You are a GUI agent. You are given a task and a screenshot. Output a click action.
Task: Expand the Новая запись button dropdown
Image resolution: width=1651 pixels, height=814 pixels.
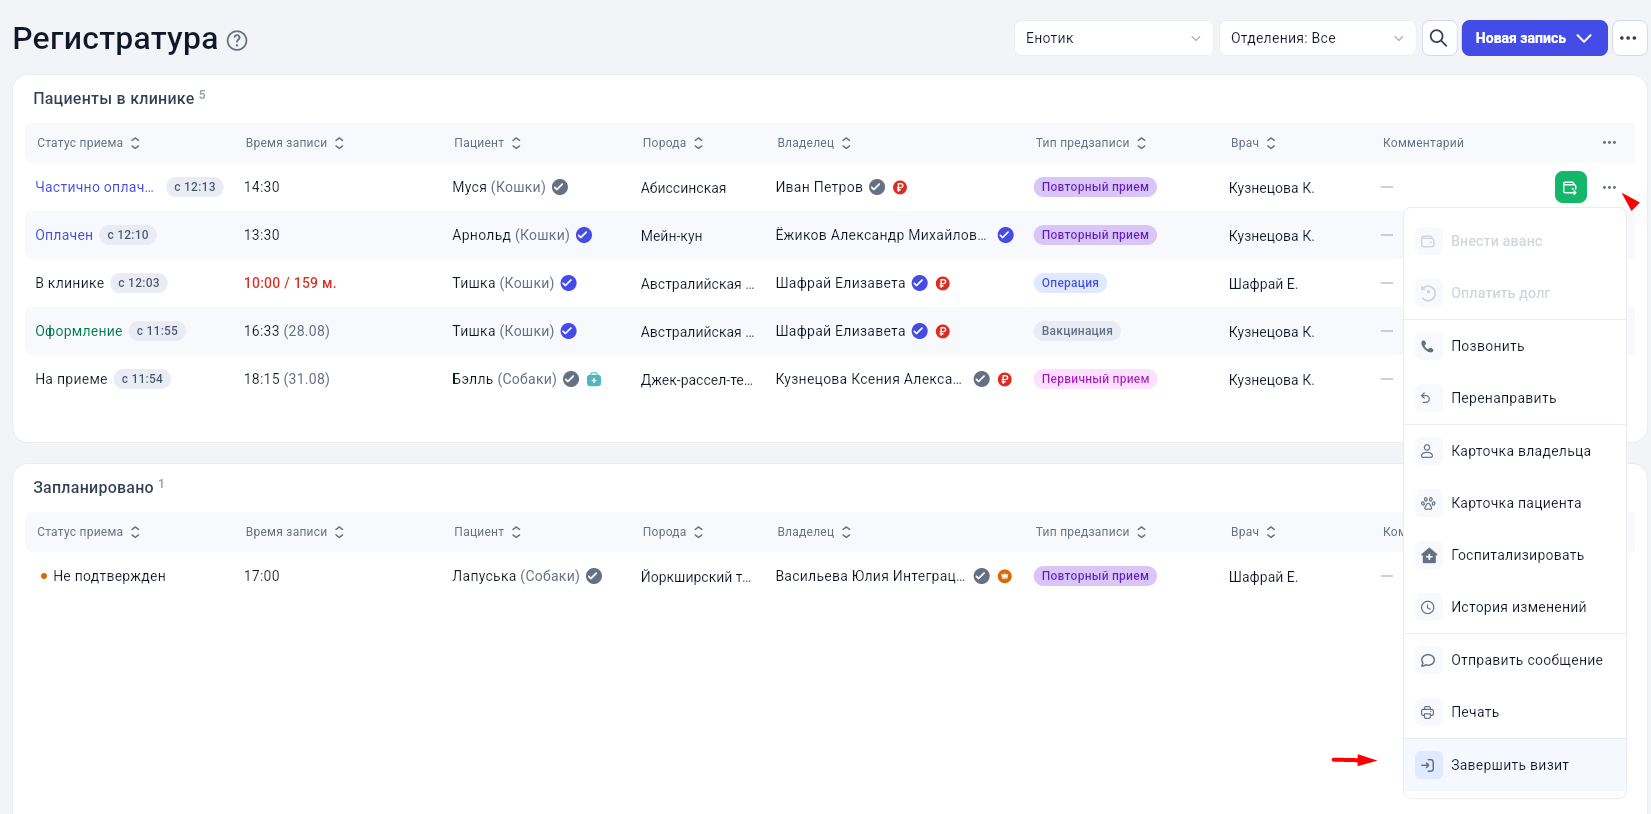(1584, 38)
